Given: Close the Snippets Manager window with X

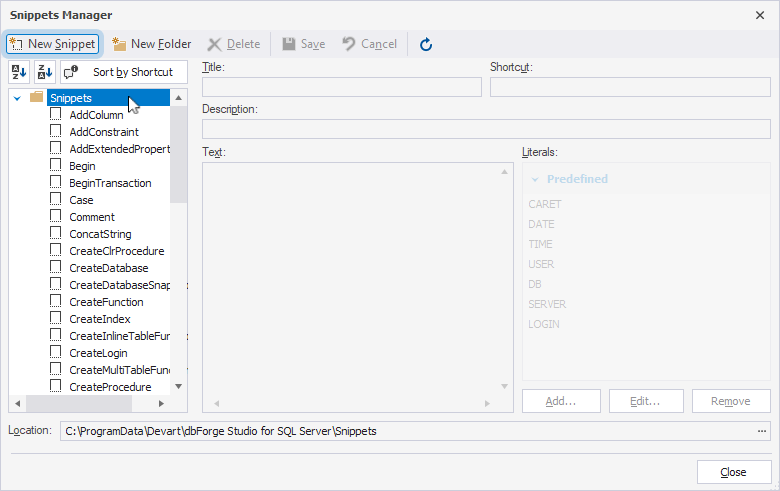Looking at the screenshot, I should pyautogui.click(x=760, y=15).
